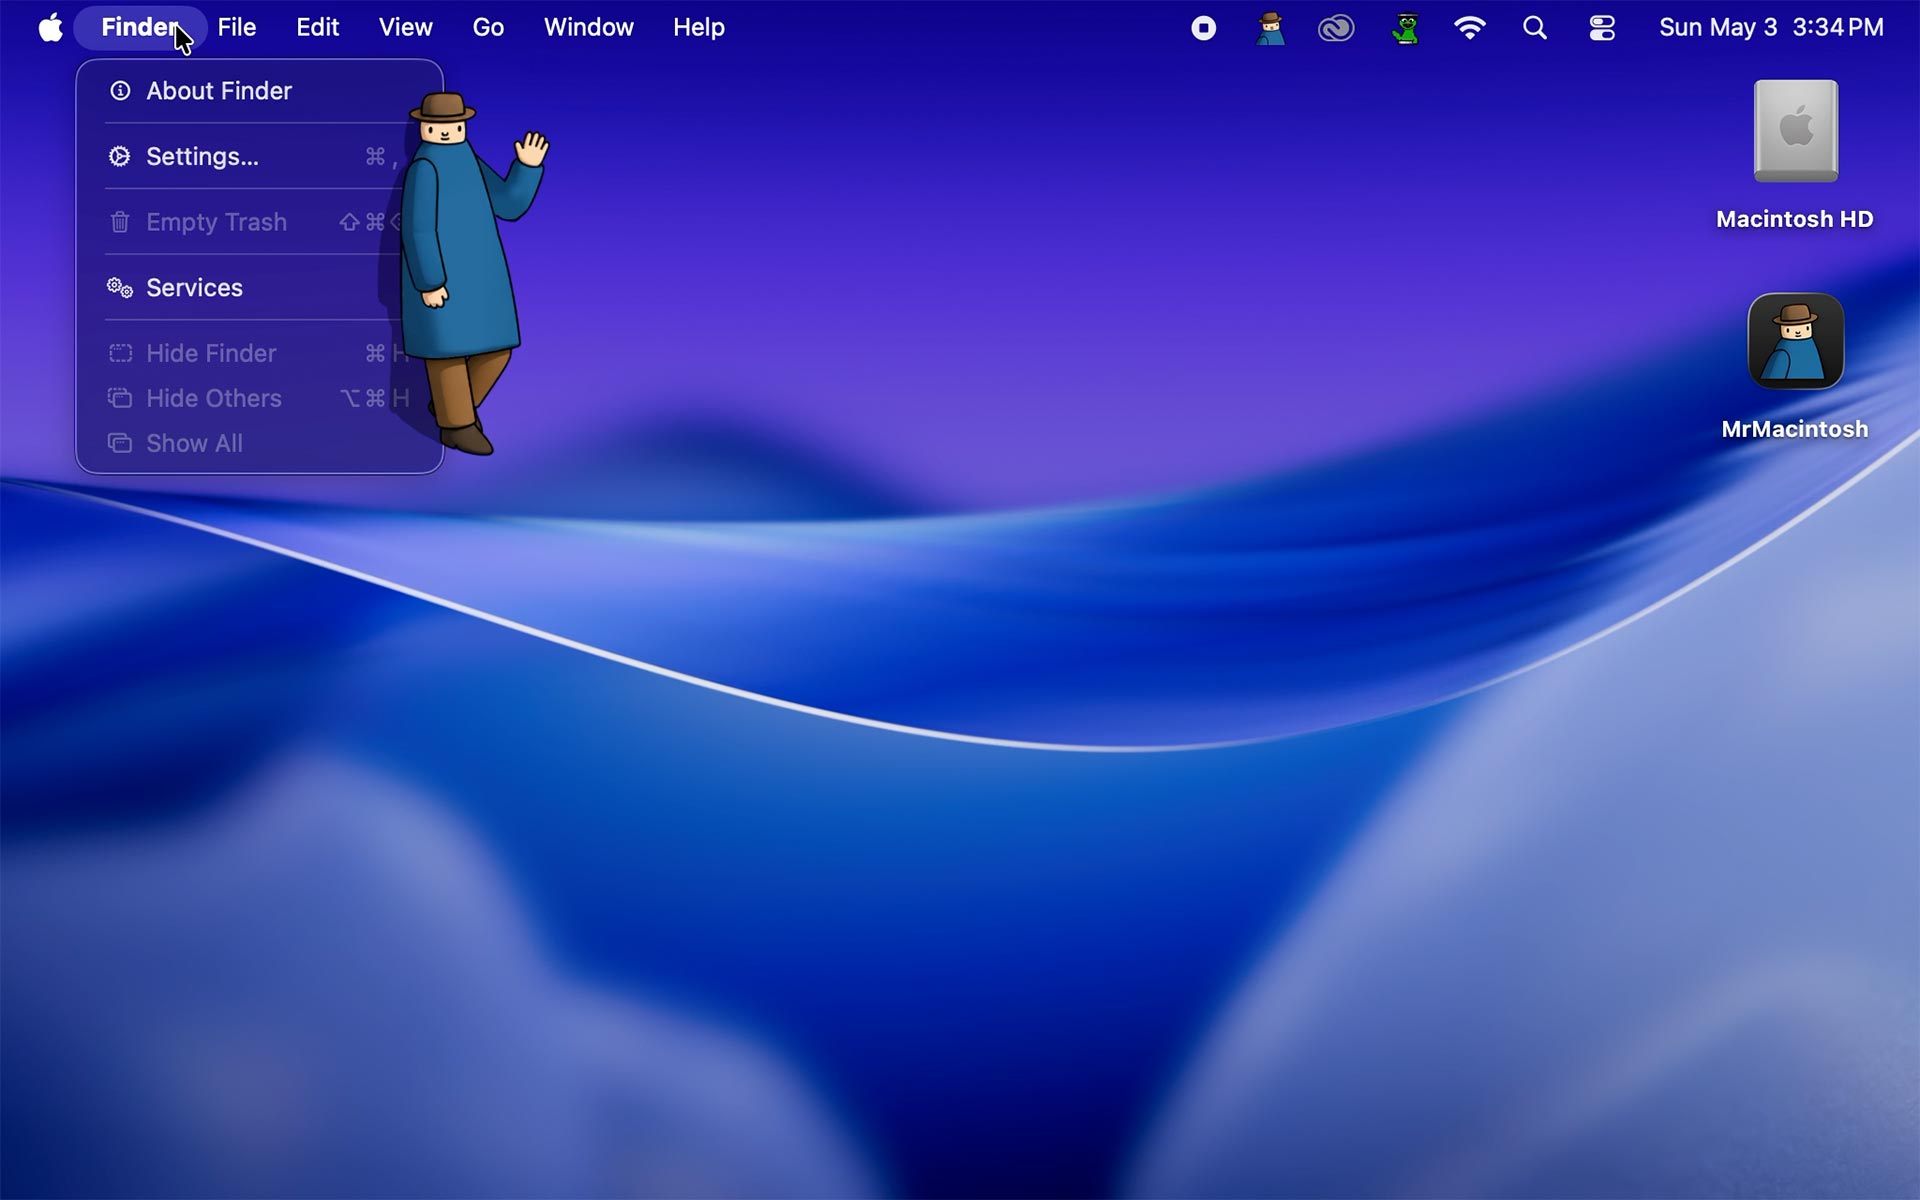Open Finder Settings… menu entry
Screen dimensions: 1920x1200
coord(258,157)
